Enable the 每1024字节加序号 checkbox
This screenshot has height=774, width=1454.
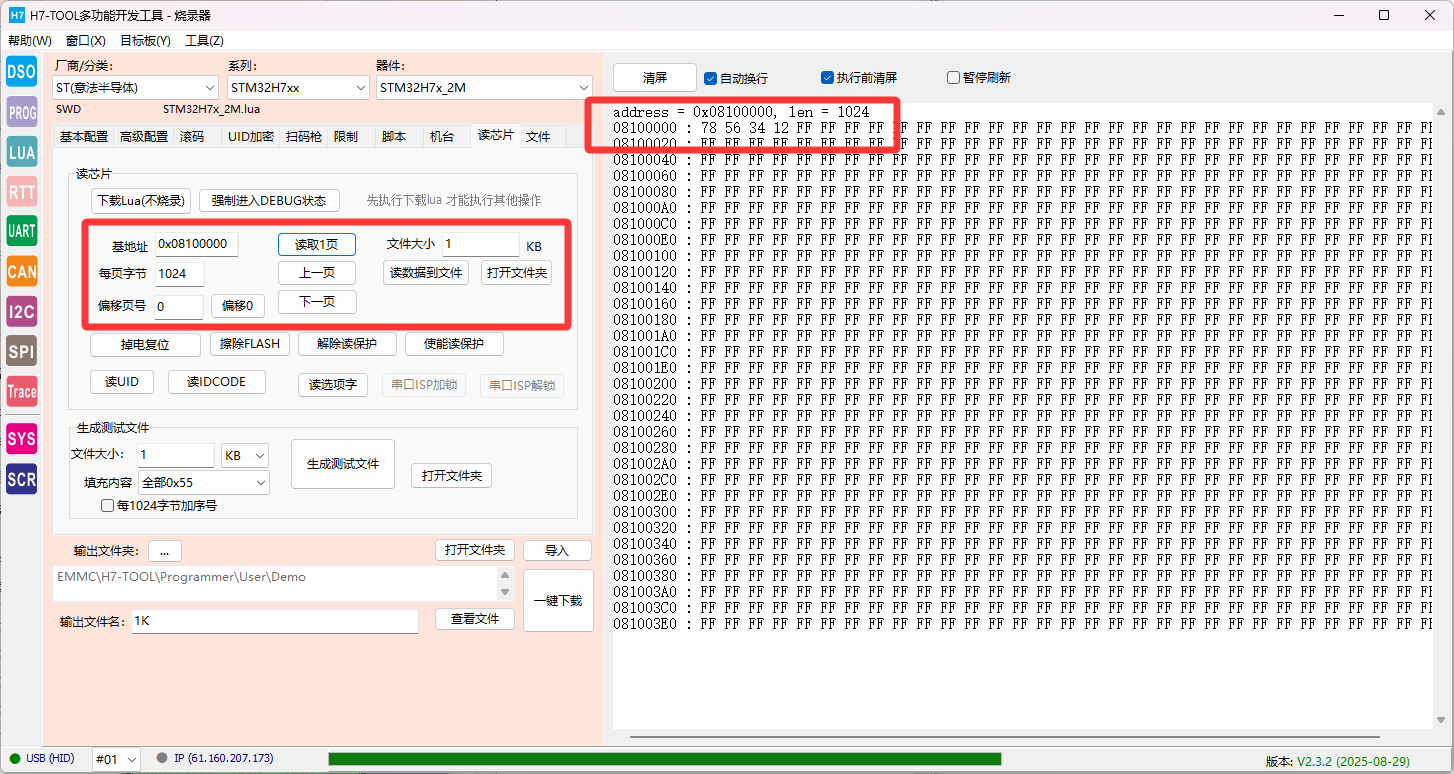tap(108, 506)
